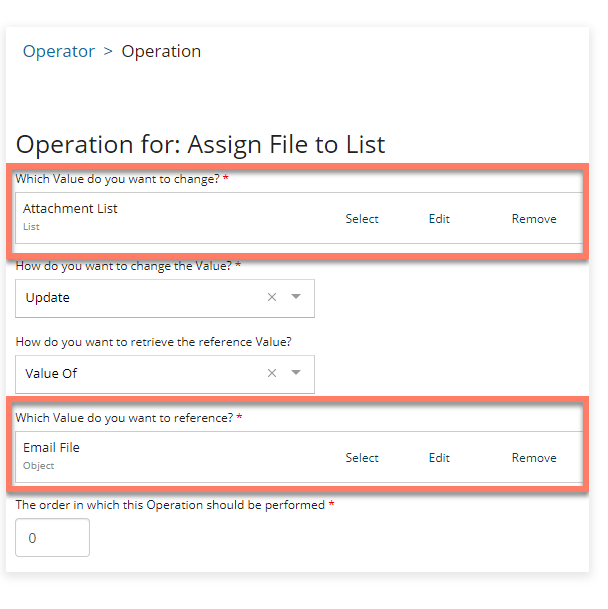Image resolution: width=608 pixels, height=609 pixels.
Task: Expand the Value Of dropdown arrow
Action: (296, 373)
